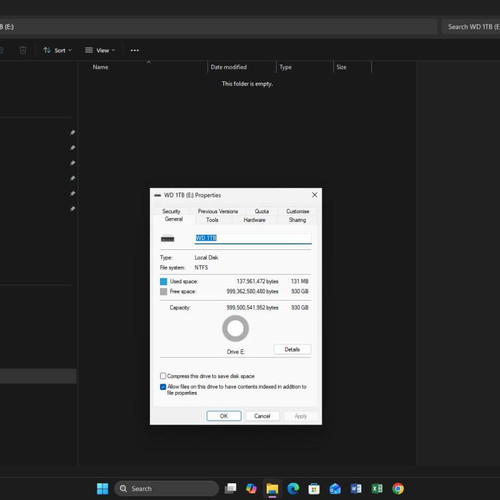The width and height of the screenshot is (500, 500).
Task: Click the Cancel button in Properties
Action: 262,416
